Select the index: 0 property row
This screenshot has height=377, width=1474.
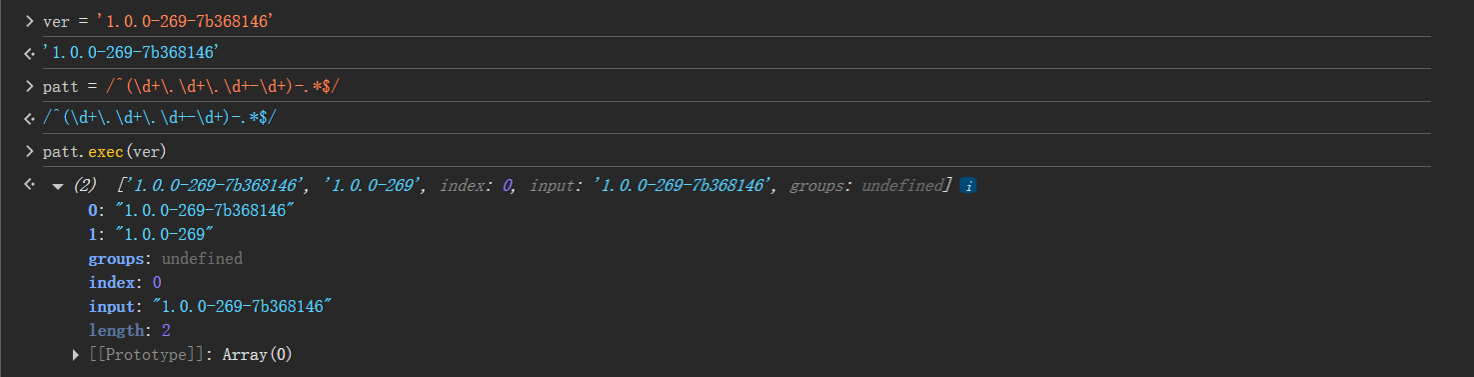pyautogui.click(x=125, y=282)
